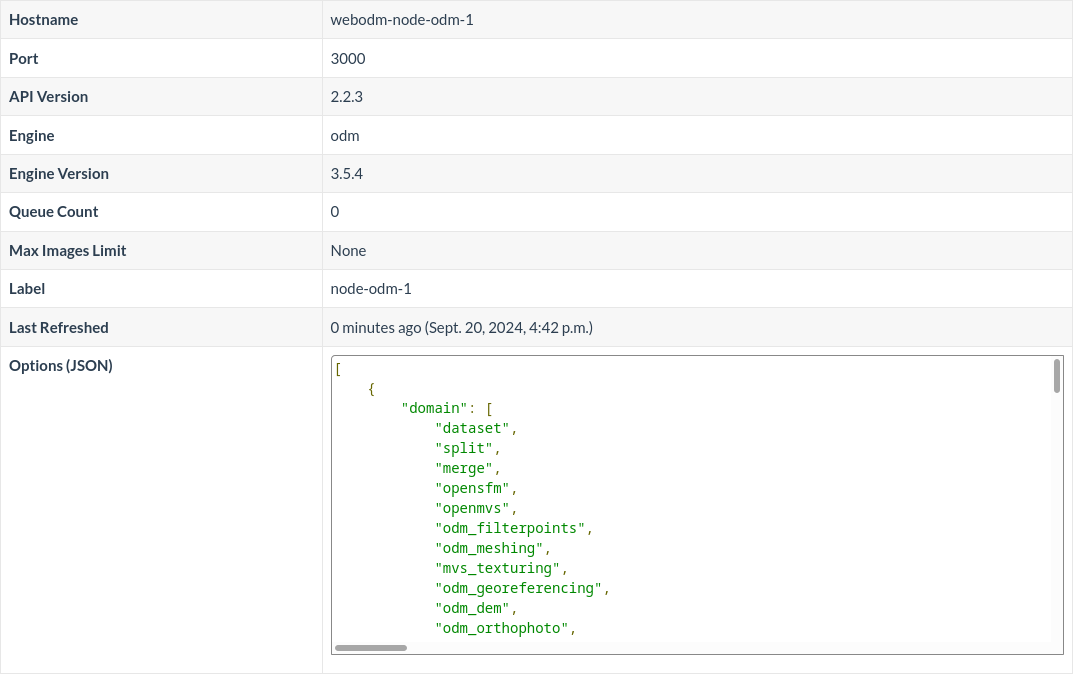
Task: Click the domain key in the JSON
Action: pyautogui.click(x=436, y=408)
